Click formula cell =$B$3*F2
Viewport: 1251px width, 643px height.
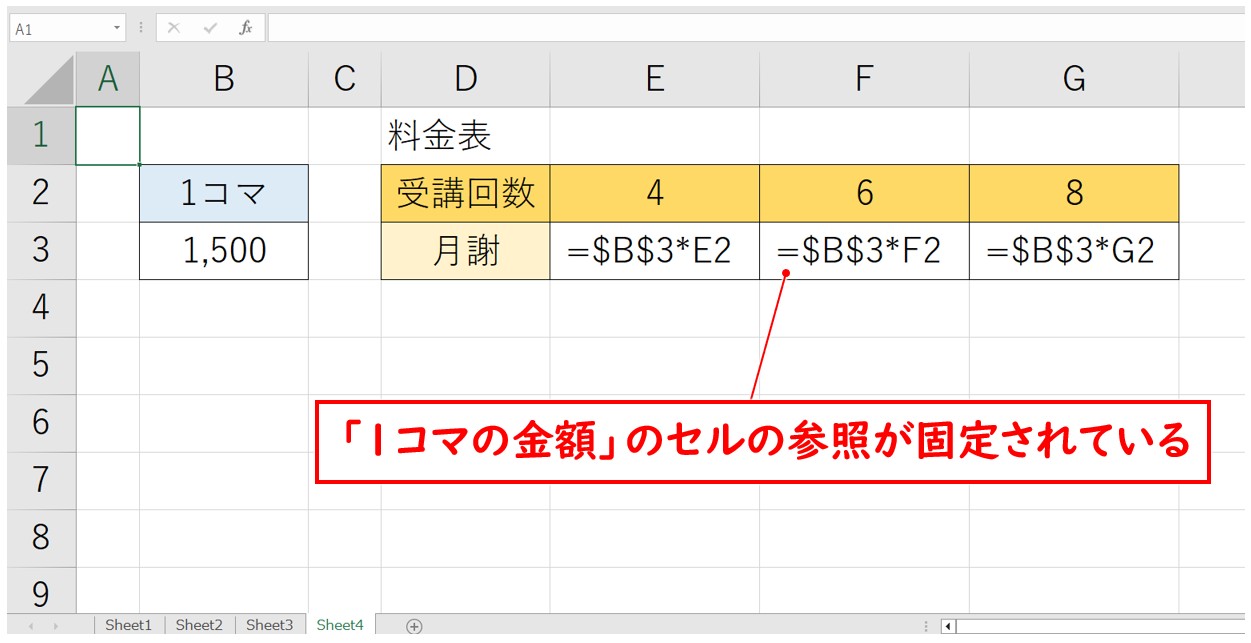(865, 251)
